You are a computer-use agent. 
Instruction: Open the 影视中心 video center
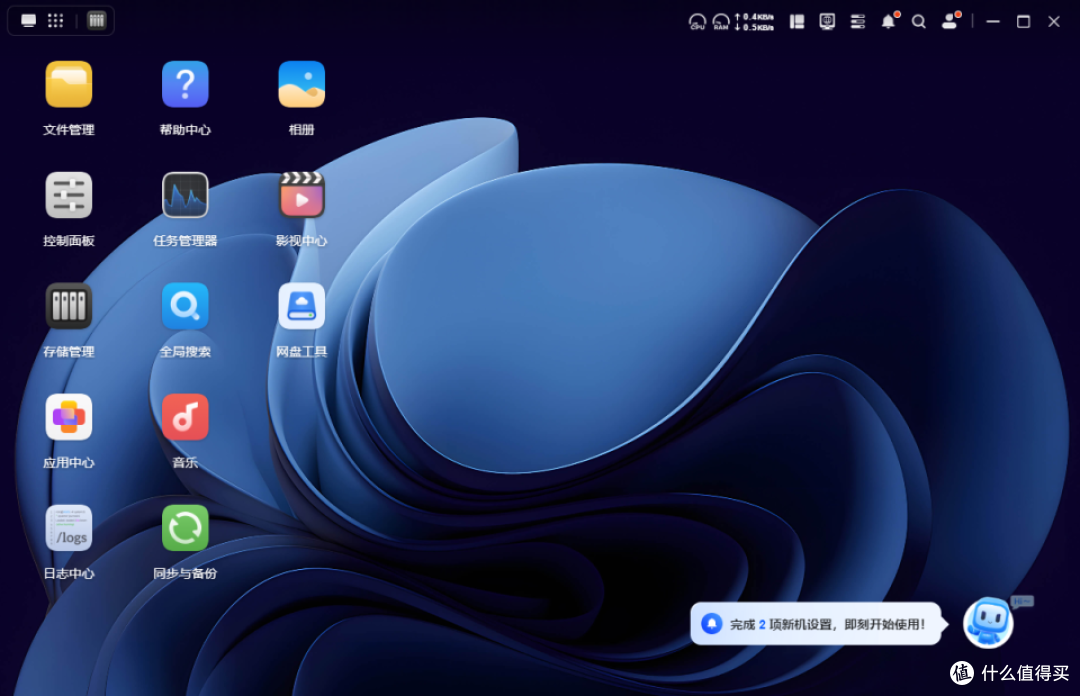301,196
